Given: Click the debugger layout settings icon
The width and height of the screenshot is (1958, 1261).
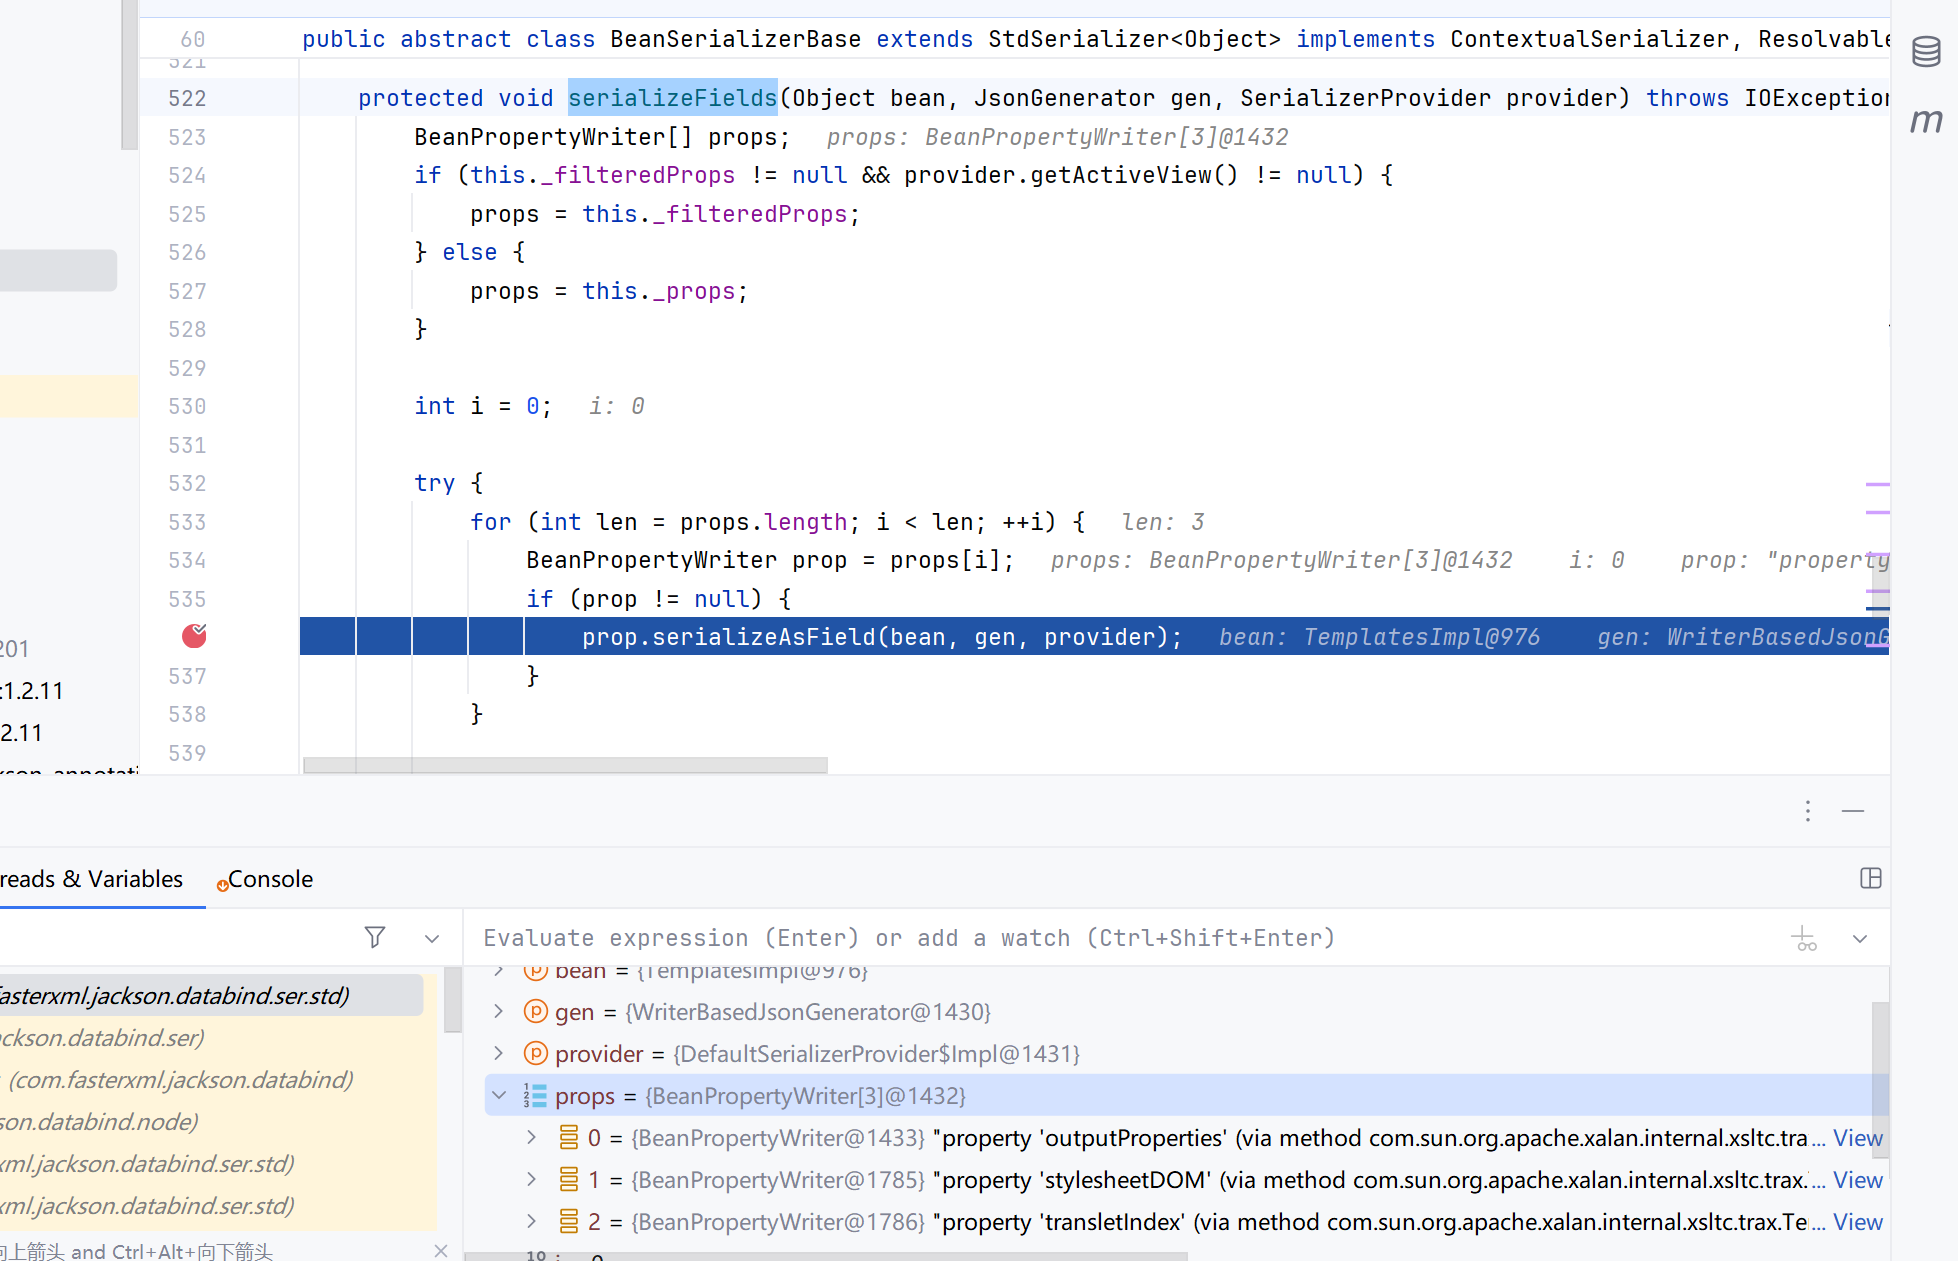Looking at the screenshot, I should pyautogui.click(x=1870, y=878).
